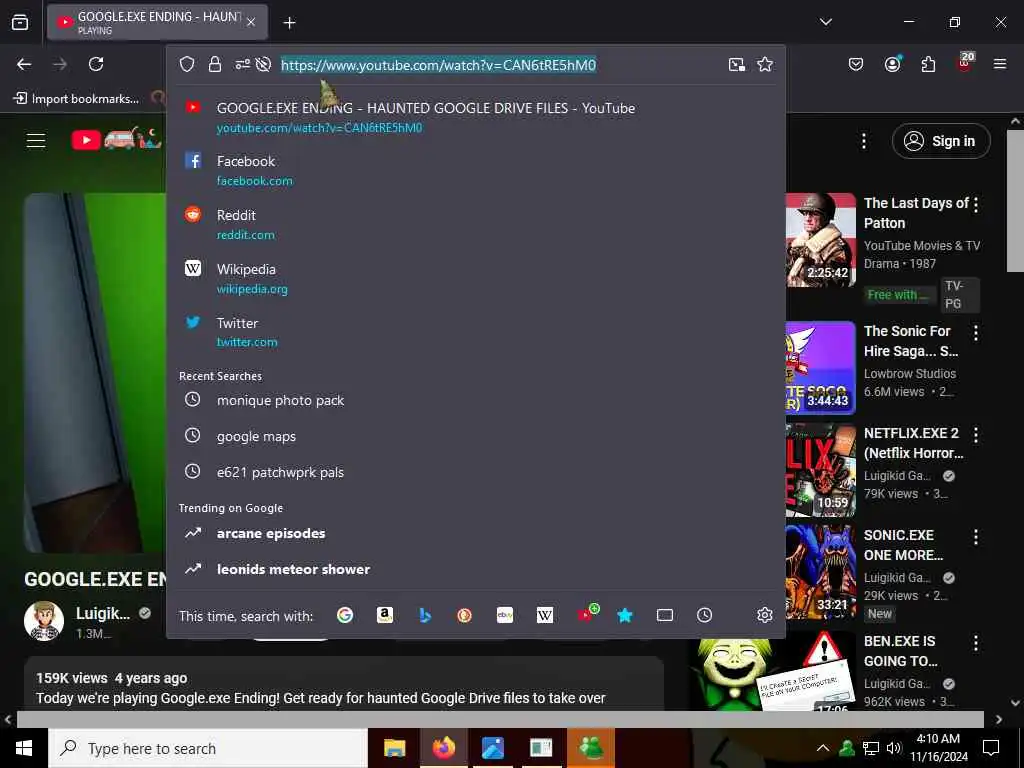
Task: Open options for The Last Days of Patton
Action: pyautogui.click(x=976, y=204)
